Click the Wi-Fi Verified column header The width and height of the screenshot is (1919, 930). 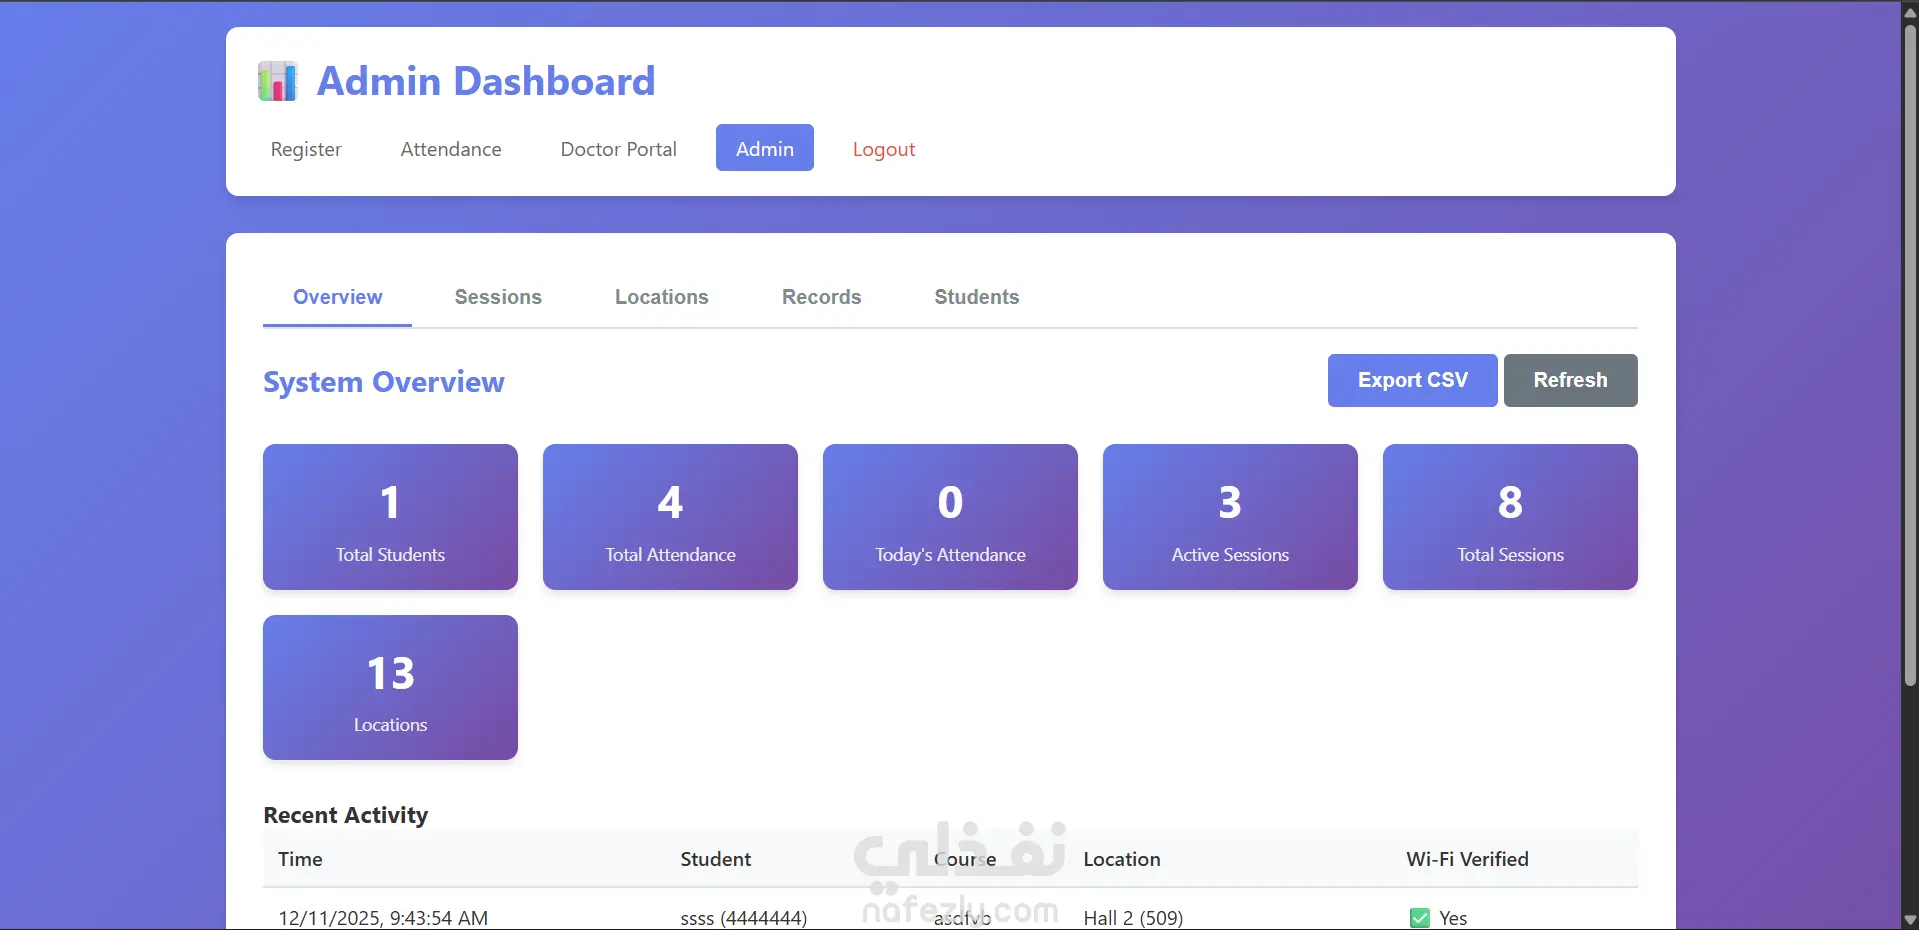pos(1467,859)
